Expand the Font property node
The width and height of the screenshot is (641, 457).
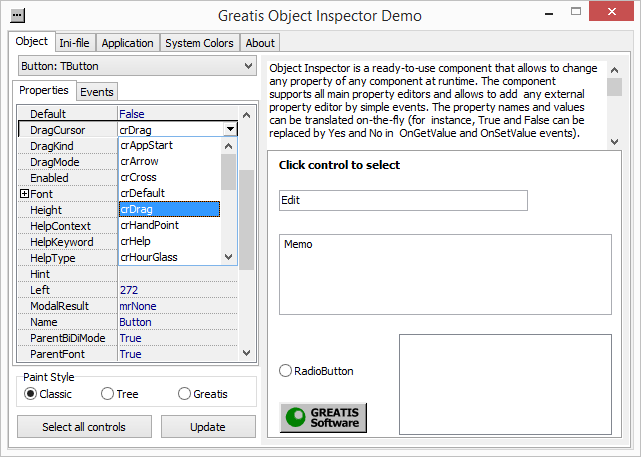24,193
